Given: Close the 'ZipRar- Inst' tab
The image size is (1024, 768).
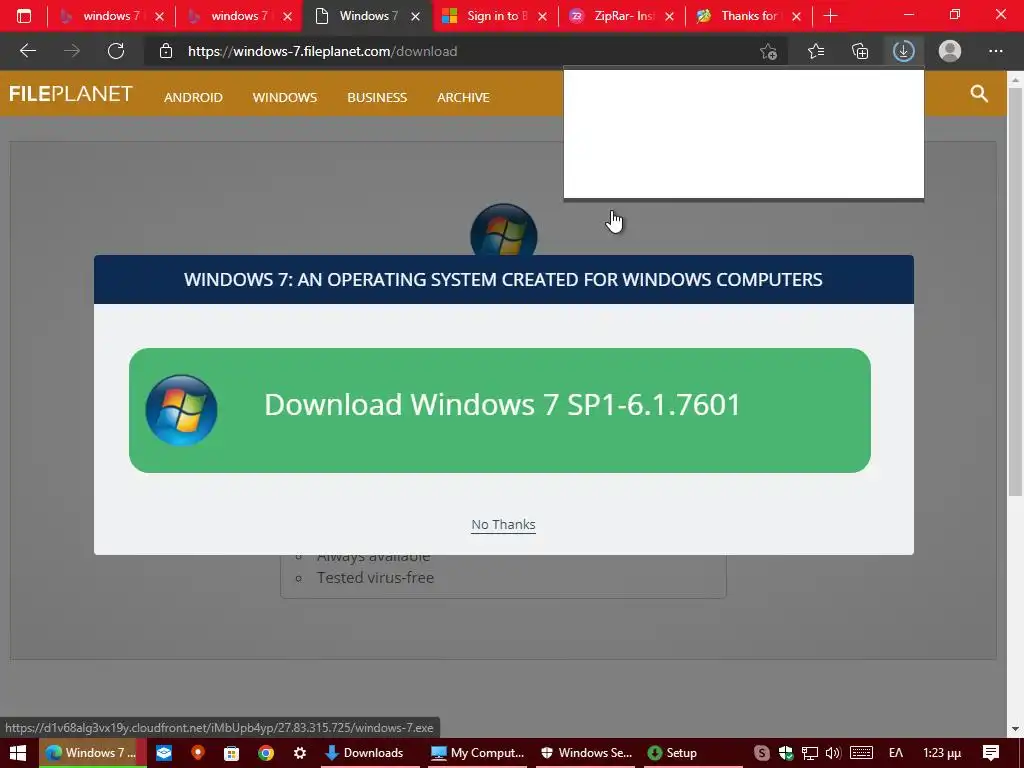Looking at the screenshot, I should (x=669, y=16).
